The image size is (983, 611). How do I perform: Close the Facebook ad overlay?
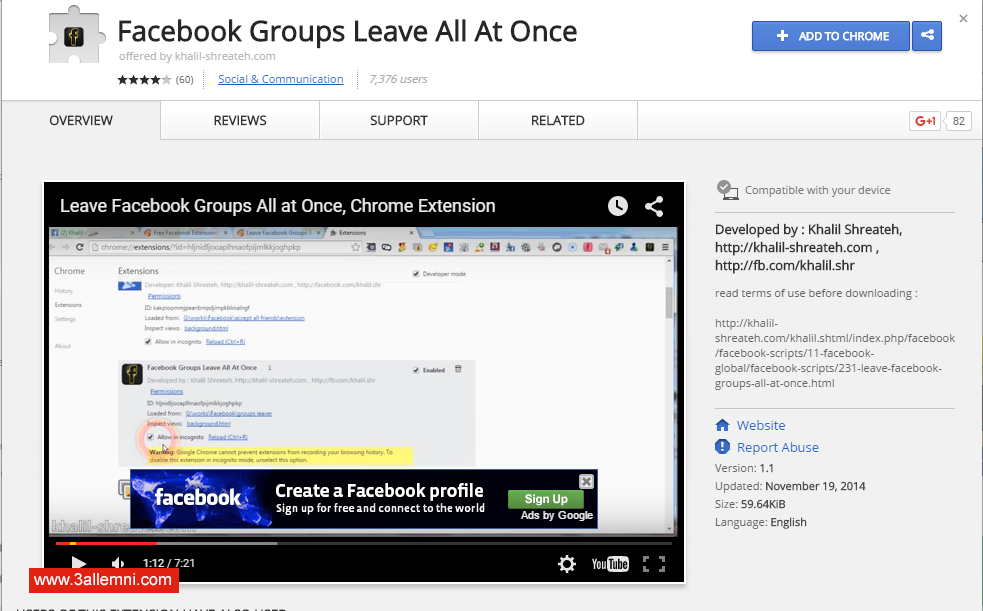point(587,481)
